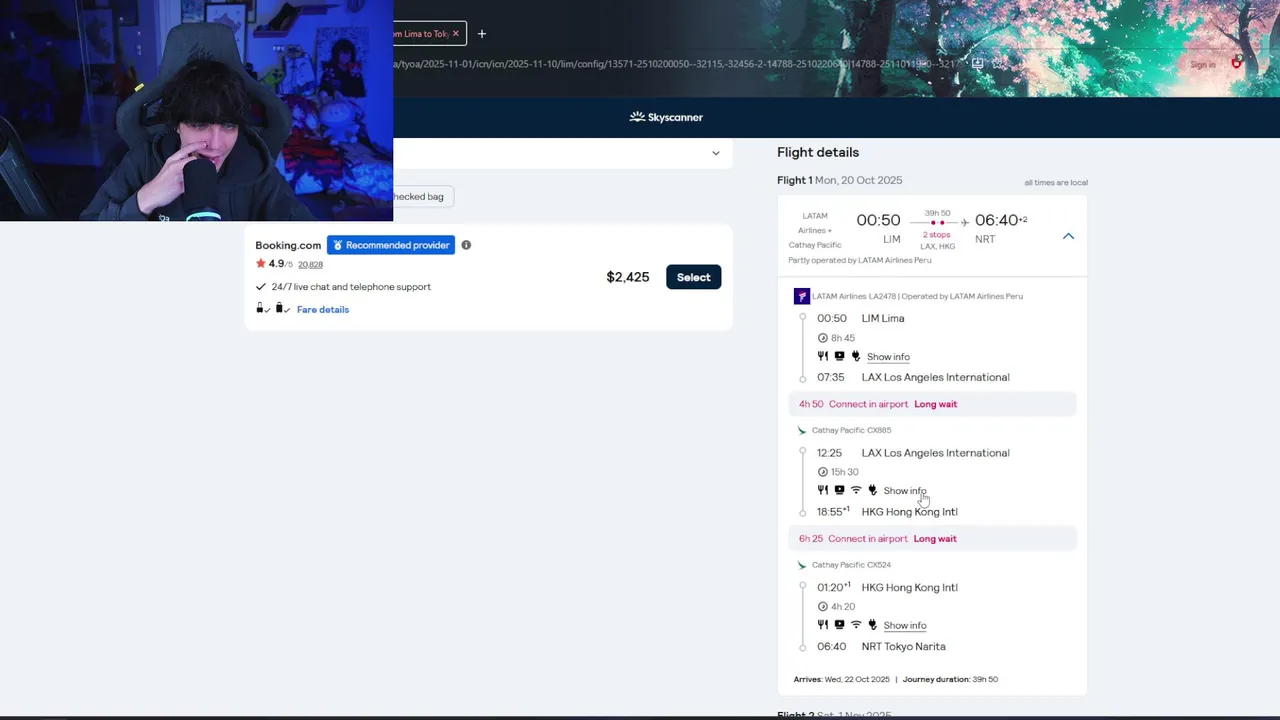
Task: Show info for the LIM to LAX leg
Action: 888,357
